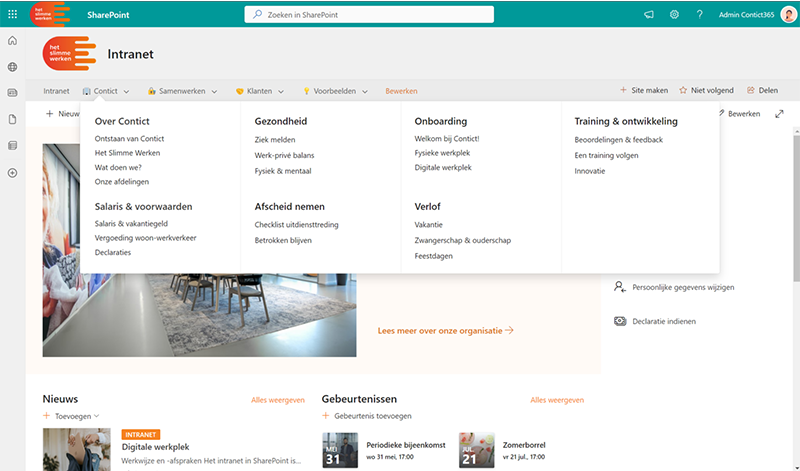Click the Site maken button

643,90
